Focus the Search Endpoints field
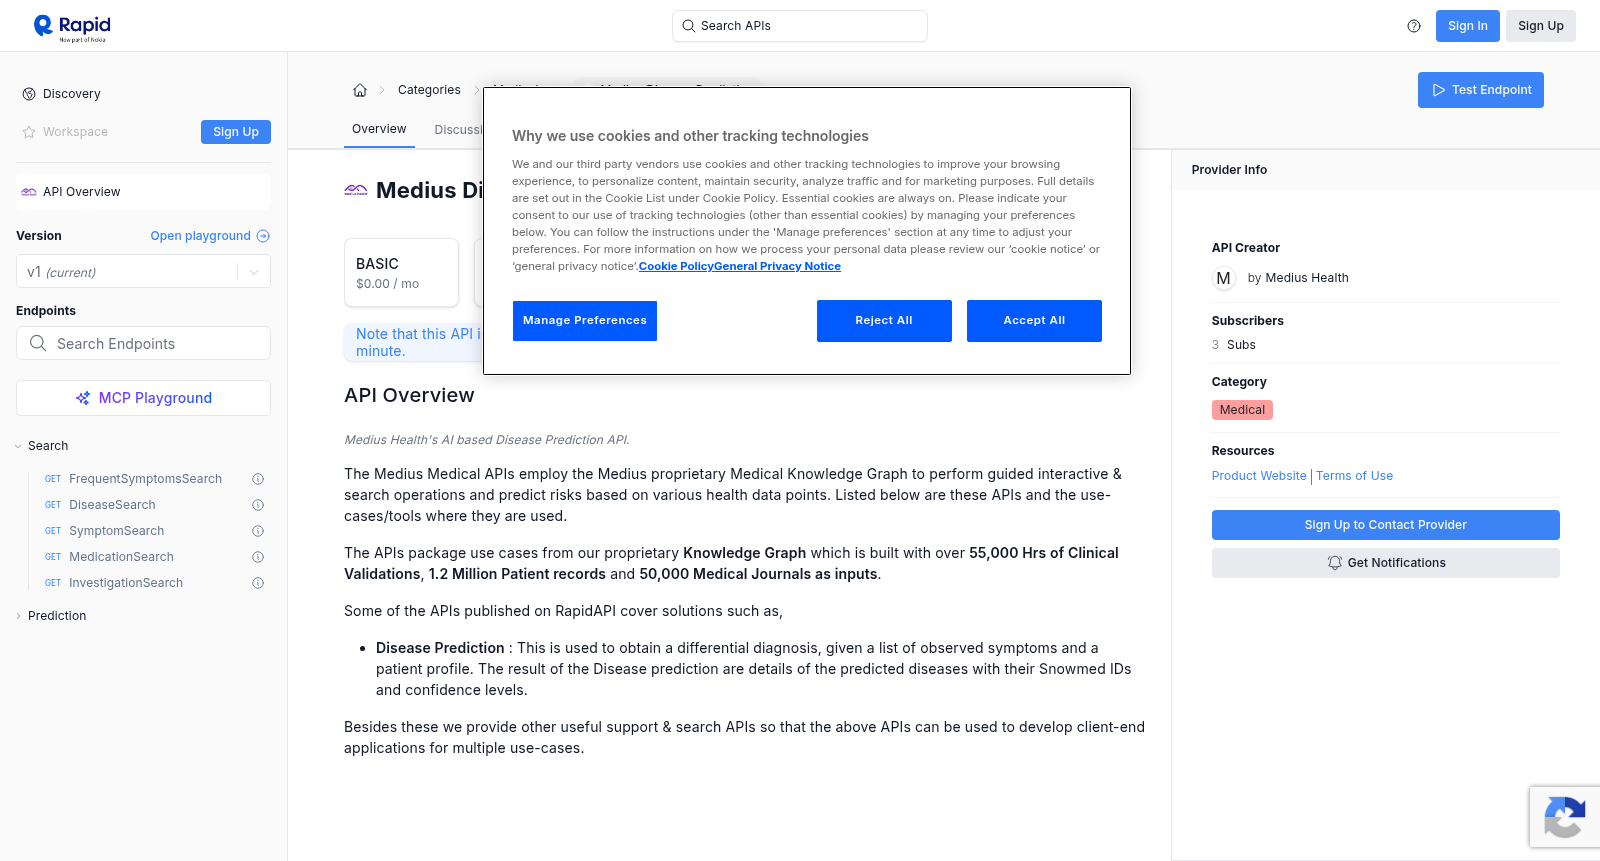1600x861 pixels. click(x=143, y=343)
